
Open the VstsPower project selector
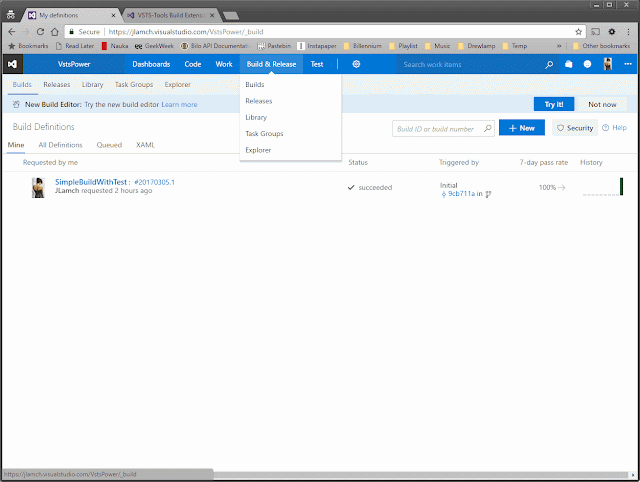(x=74, y=64)
